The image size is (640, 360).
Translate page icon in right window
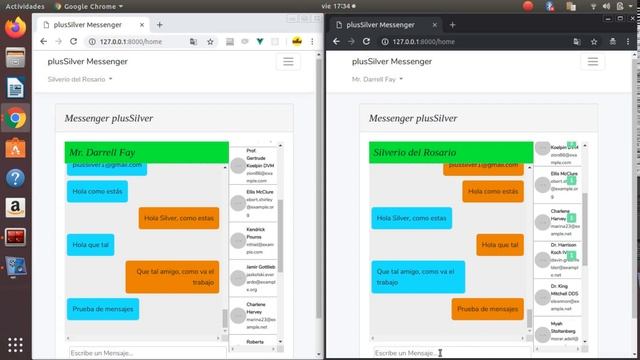coord(577,42)
